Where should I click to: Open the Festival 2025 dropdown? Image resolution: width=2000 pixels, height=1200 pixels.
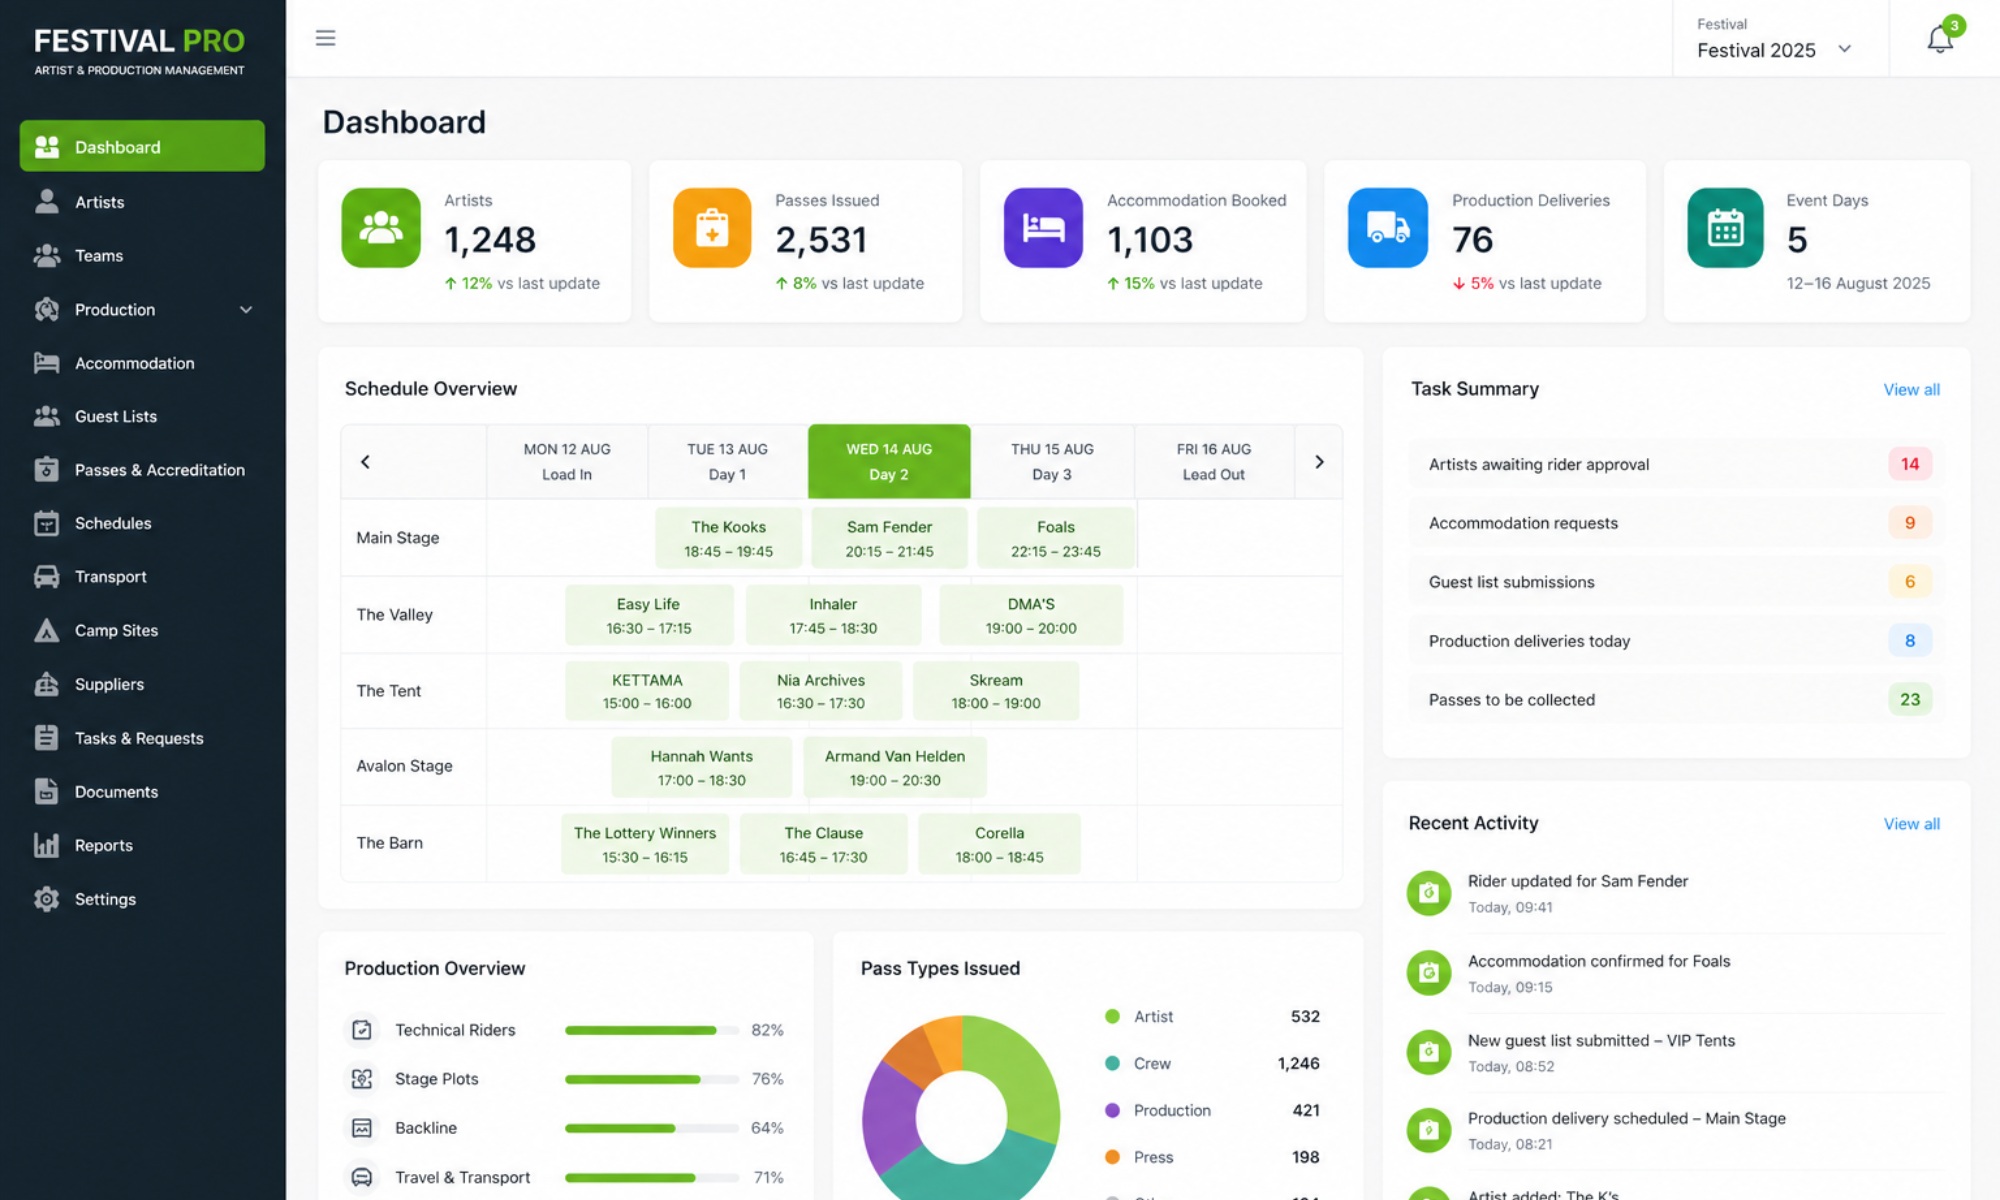click(x=1774, y=50)
